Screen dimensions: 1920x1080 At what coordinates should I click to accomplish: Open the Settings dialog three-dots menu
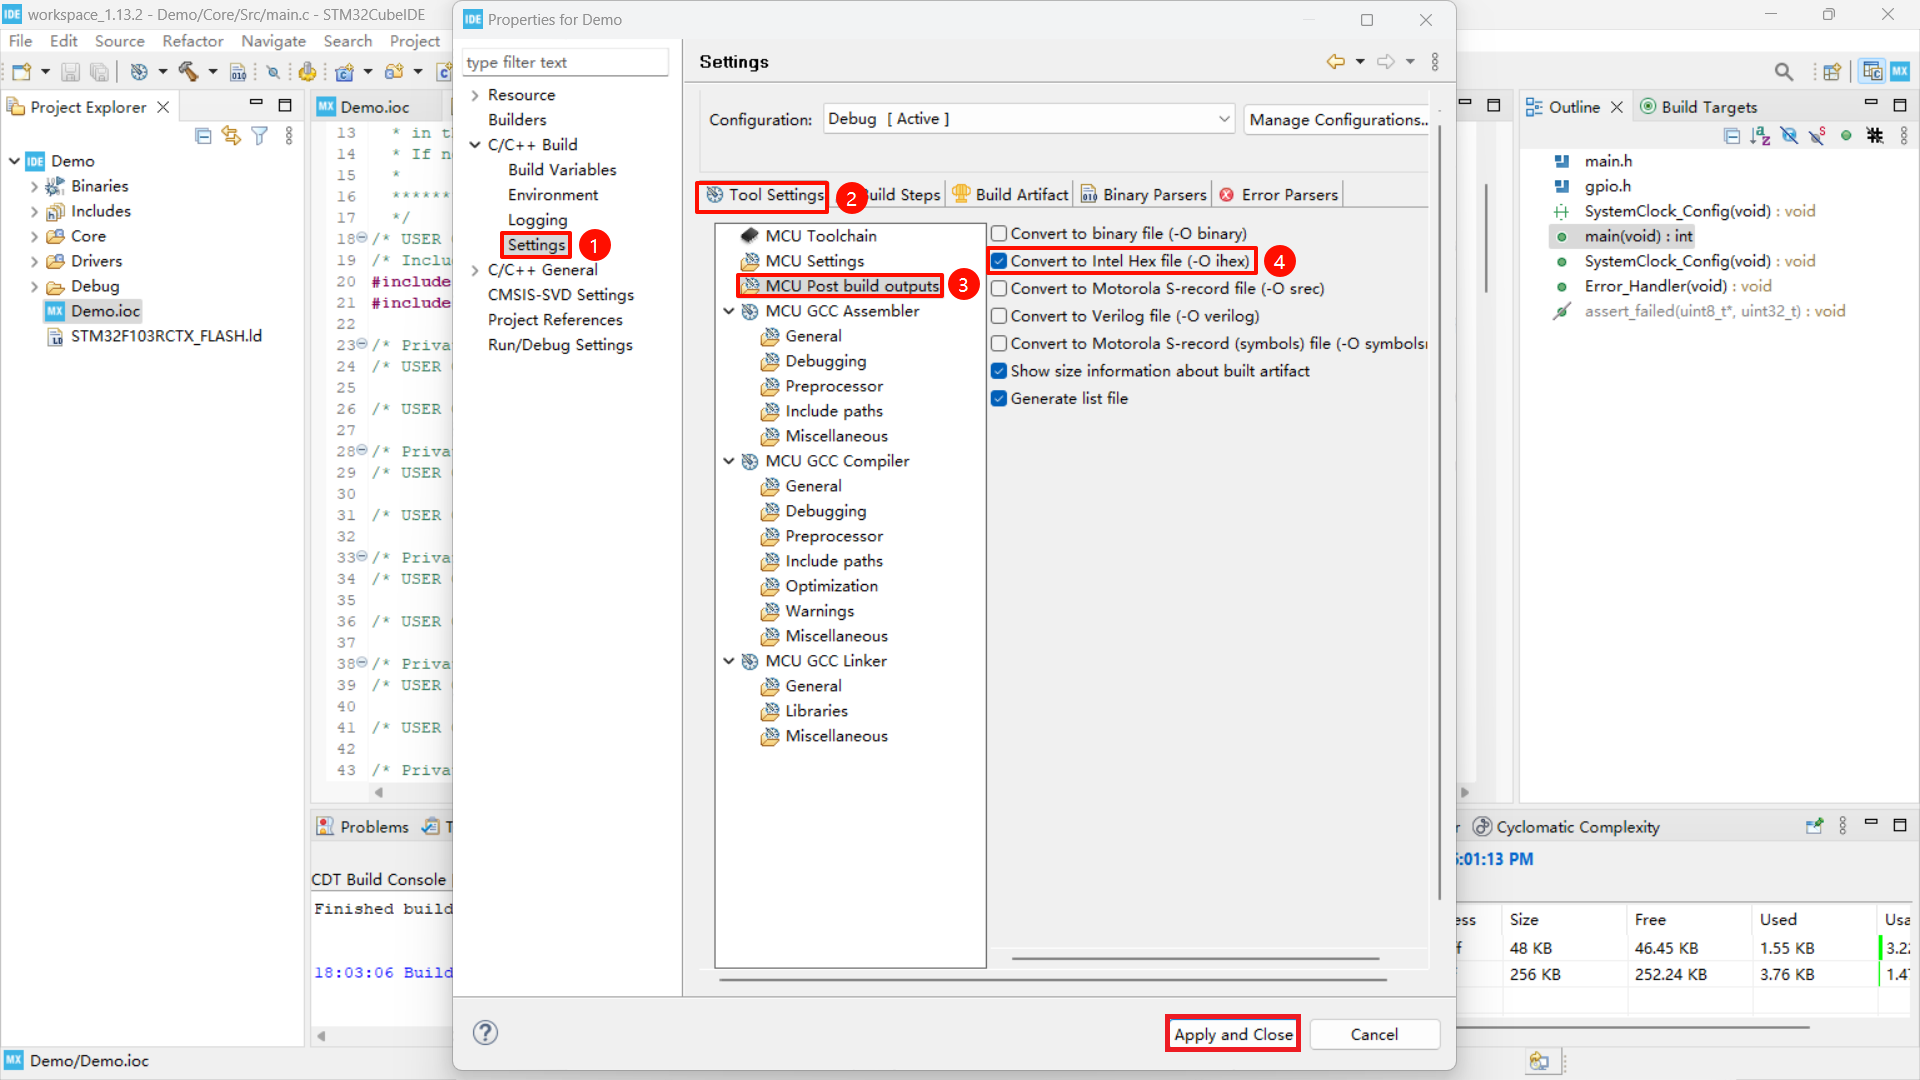click(1435, 62)
